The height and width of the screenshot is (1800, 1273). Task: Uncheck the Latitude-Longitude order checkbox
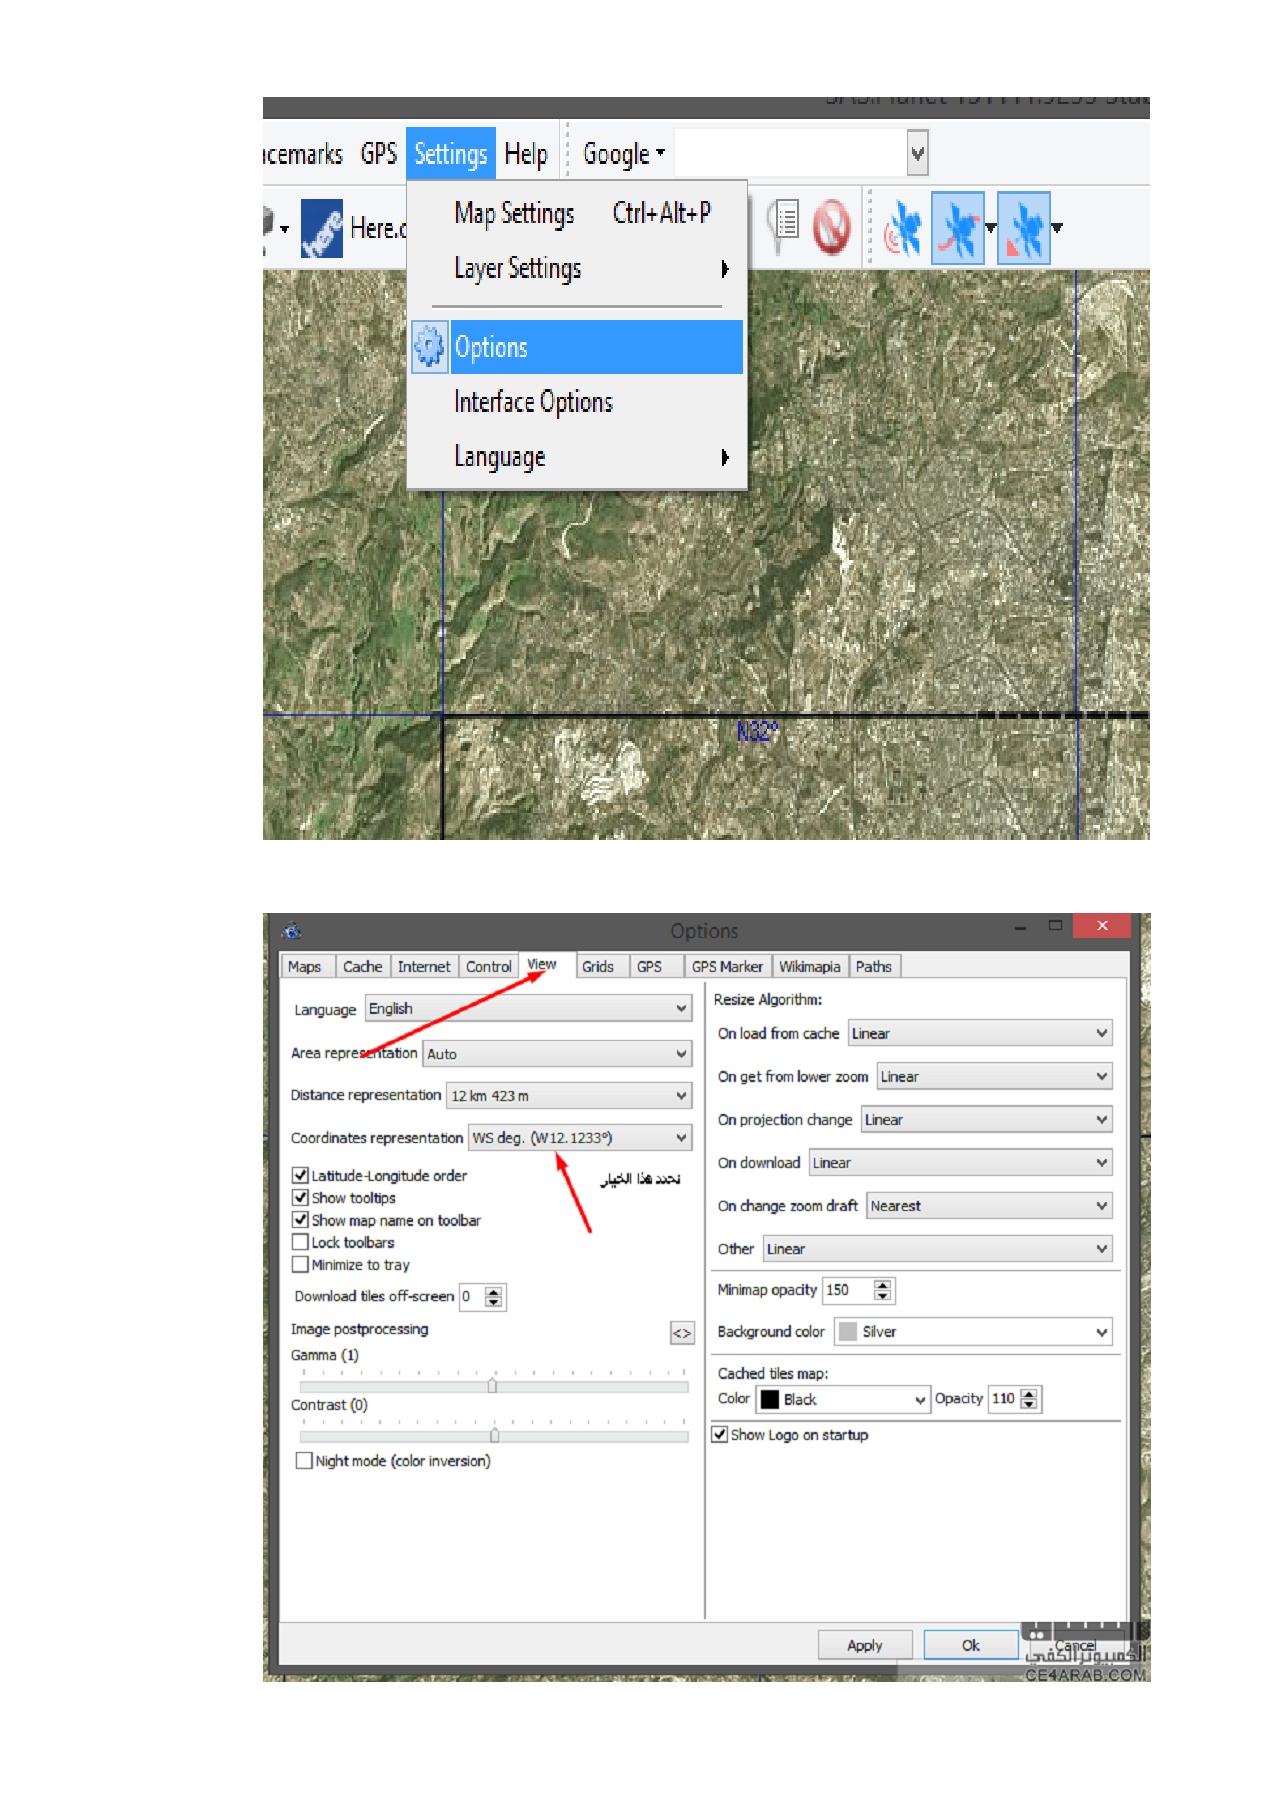click(x=300, y=1175)
